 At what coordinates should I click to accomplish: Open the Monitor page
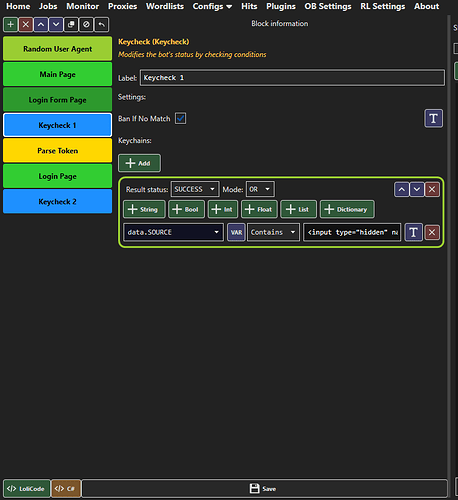[83, 6]
